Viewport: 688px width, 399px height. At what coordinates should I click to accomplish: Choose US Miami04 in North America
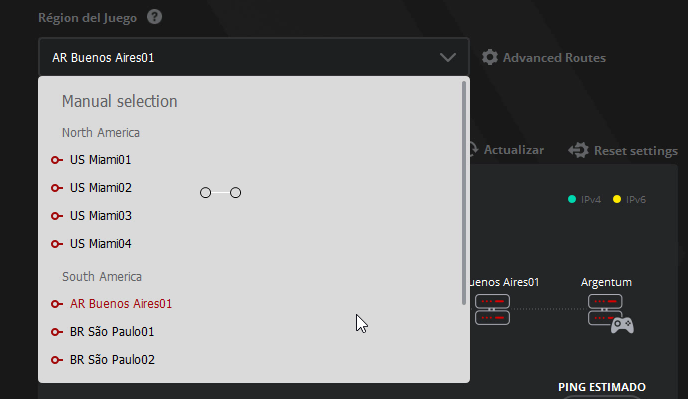pos(100,244)
